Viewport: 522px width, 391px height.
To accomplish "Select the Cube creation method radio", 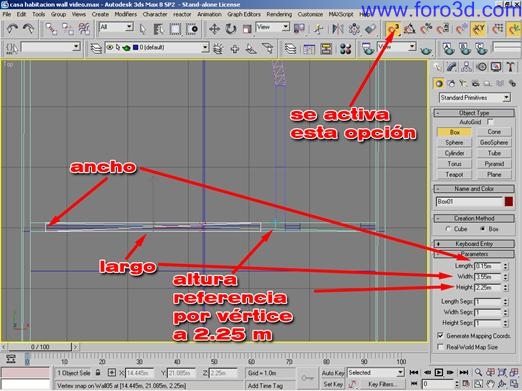I will pyautogui.click(x=448, y=229).
